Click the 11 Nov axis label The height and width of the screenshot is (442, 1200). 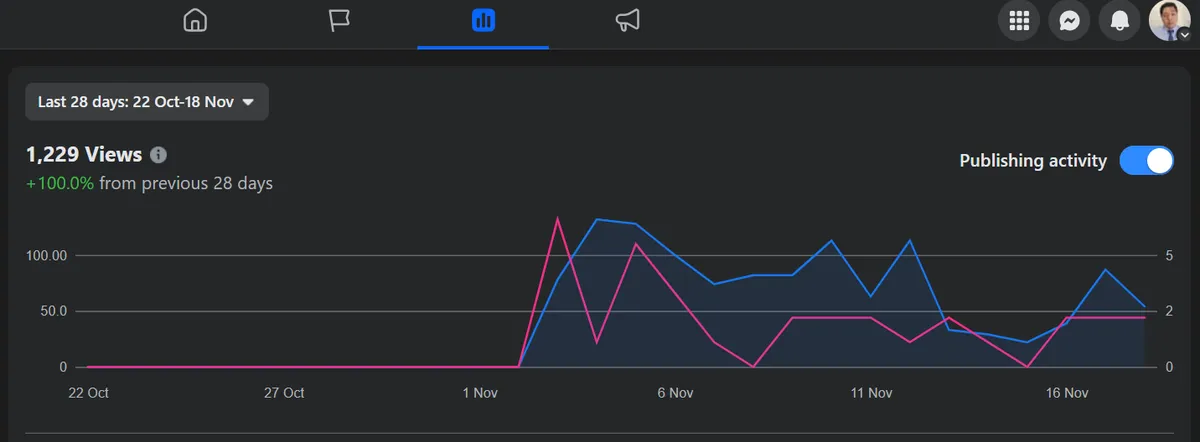[x=871, y=393]
